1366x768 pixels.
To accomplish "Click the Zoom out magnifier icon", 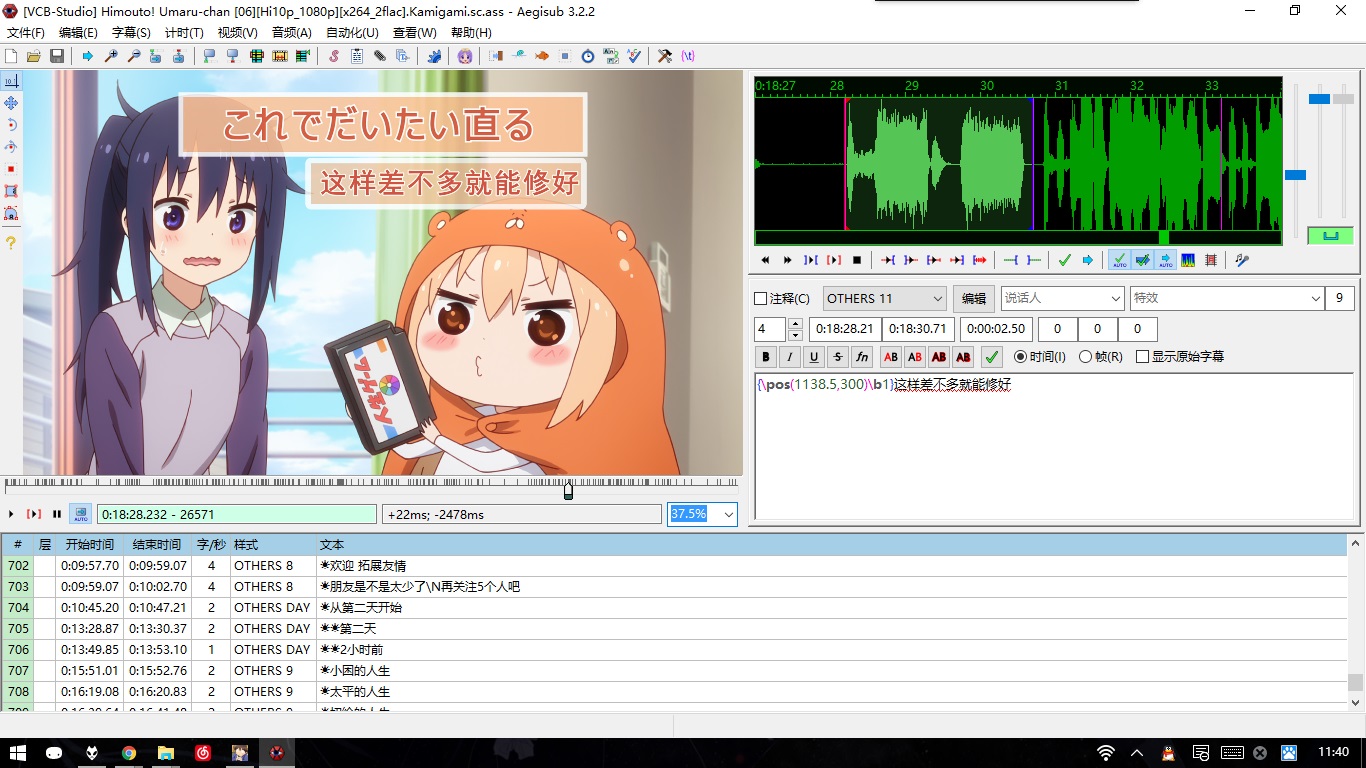I will coord(134,56).
